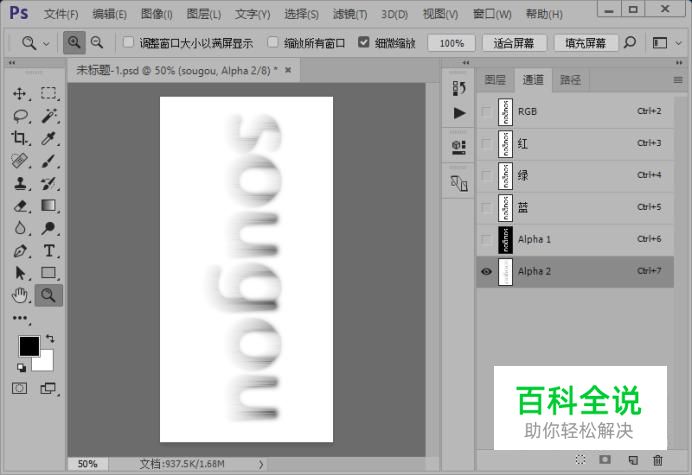Select the Brush tool
The image size is (692, 475).
[49, 161]
